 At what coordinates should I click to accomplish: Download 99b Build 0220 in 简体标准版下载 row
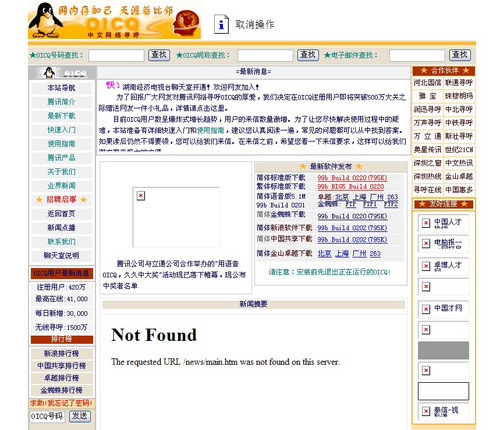click(x=352, y=178)
